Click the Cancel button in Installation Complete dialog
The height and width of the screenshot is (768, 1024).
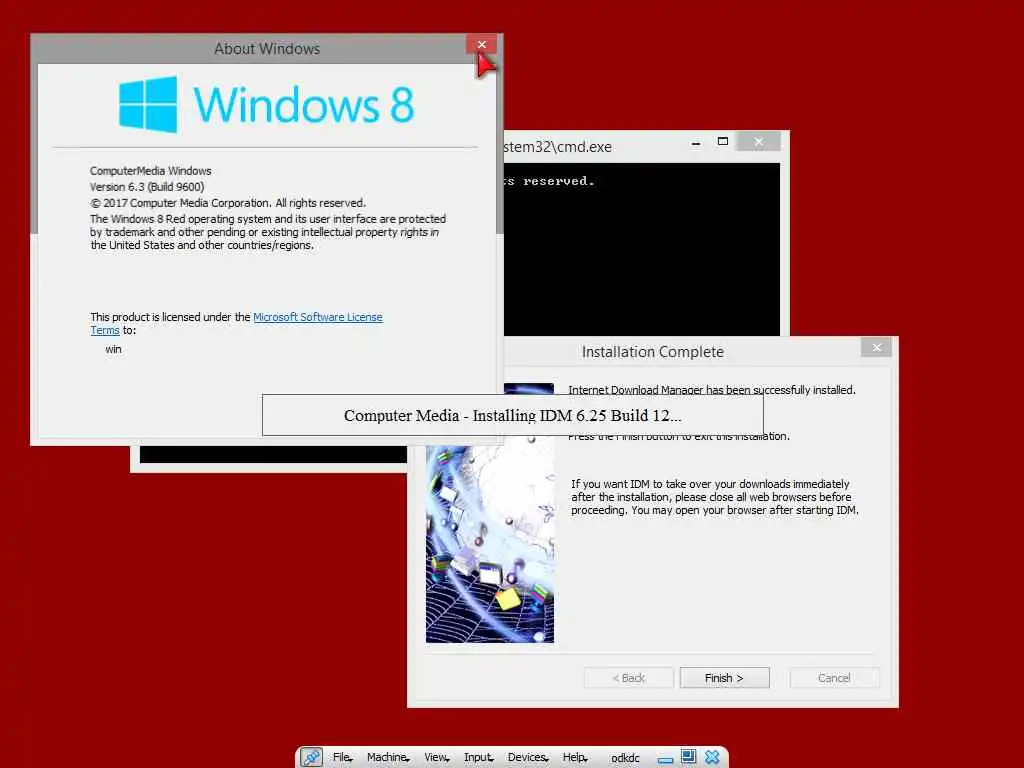834,678
